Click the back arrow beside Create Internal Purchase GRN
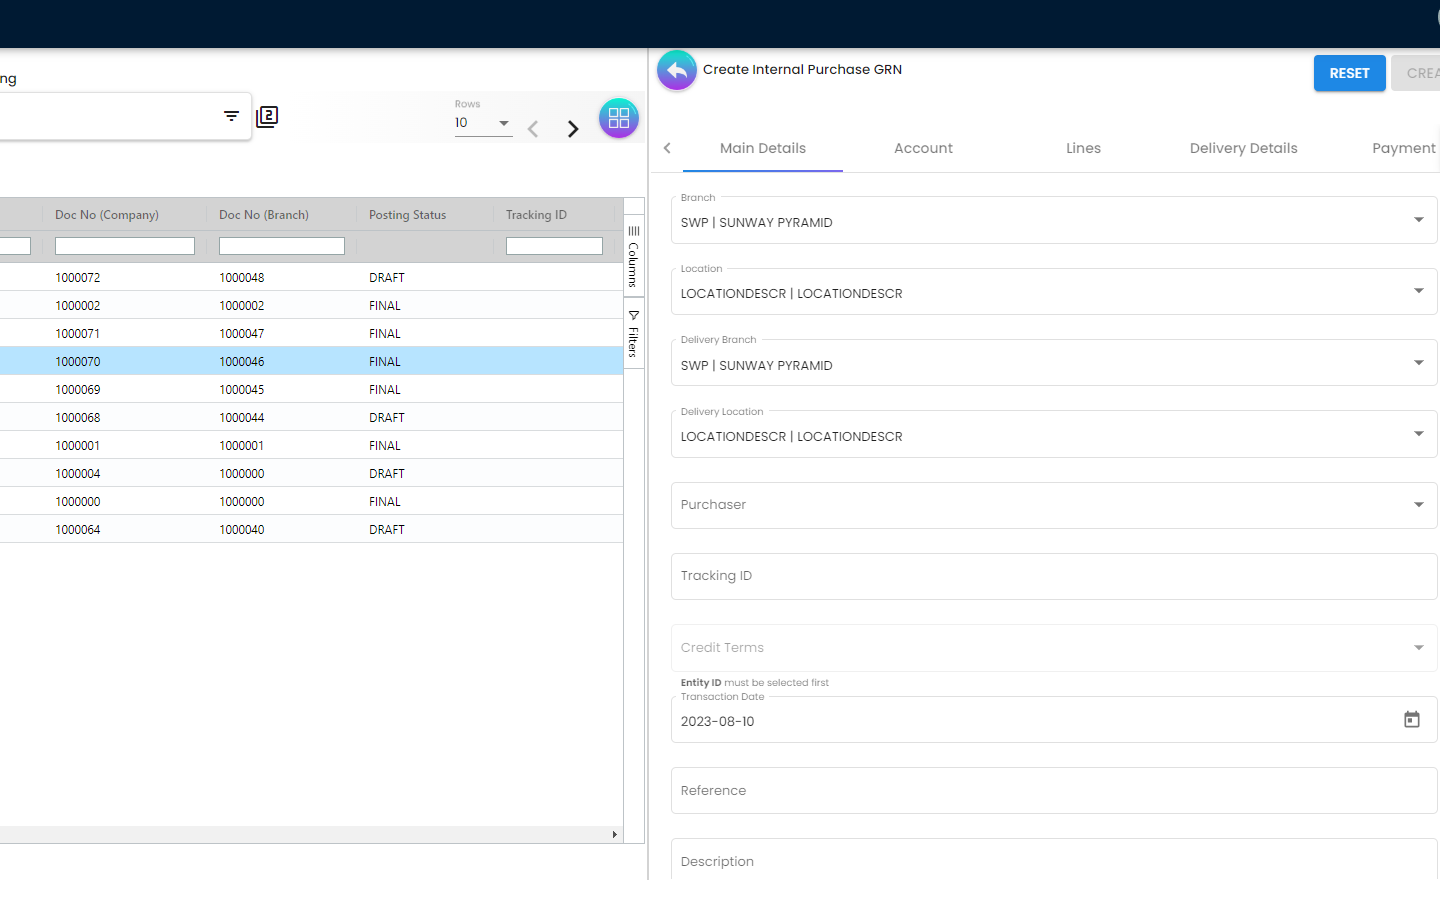The image size is (1440, 900). 677,71
